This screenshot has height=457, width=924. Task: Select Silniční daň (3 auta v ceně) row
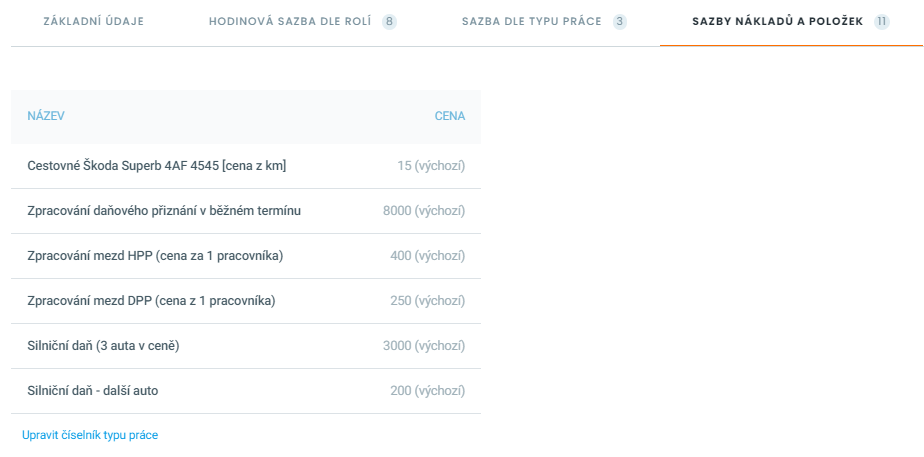(x=246, y=346)
